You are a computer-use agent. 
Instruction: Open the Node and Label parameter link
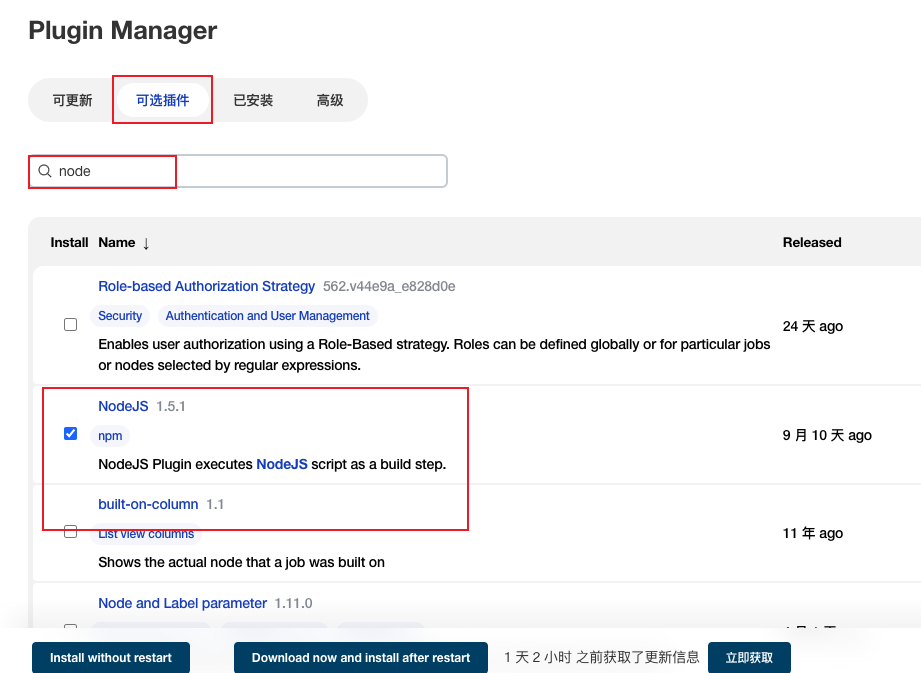[x=182, y=603]
